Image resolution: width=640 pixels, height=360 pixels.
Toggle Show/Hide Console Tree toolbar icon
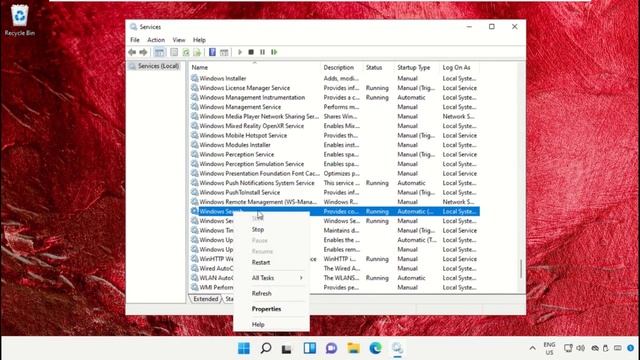pyautogui.click(x=159, y=52)
